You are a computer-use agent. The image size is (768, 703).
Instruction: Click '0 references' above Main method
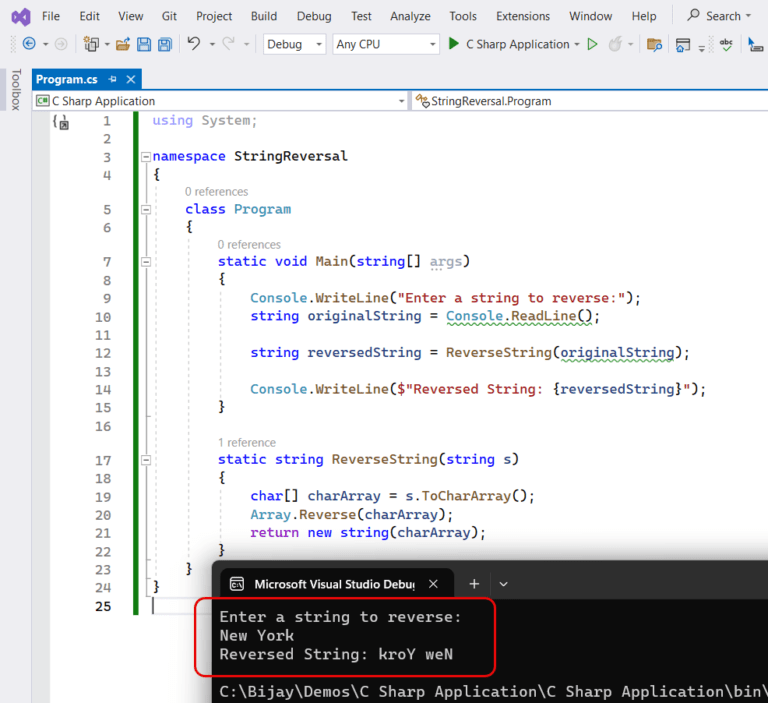tap(249, 244)
